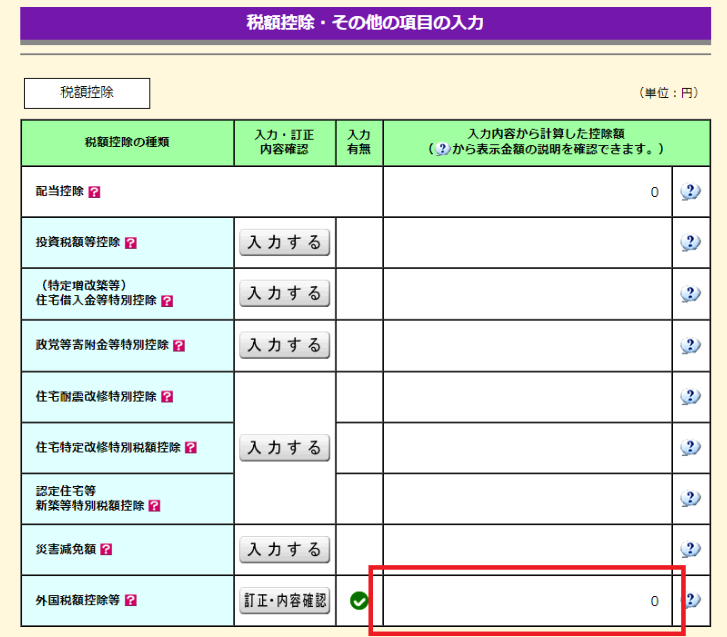Show amount explanation for 災害減免額 row
This screenshot has width=727, height=637.
point(690,549)
